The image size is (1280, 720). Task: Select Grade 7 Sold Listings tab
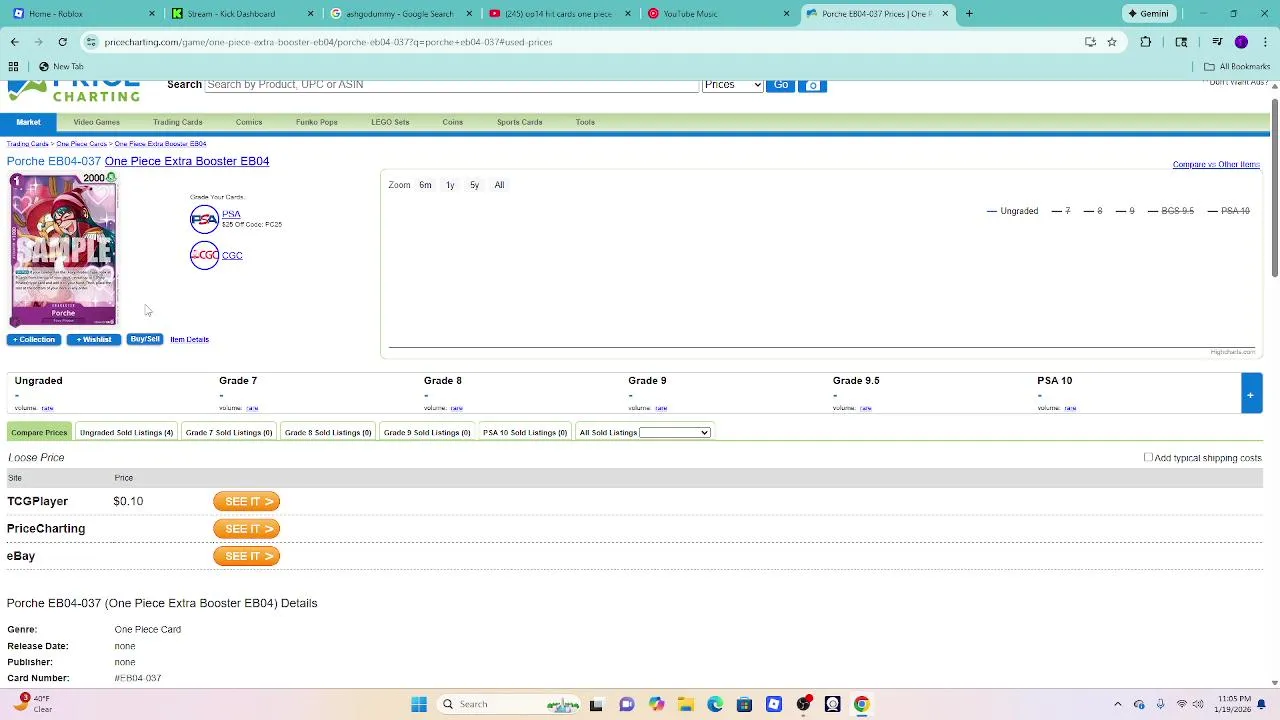tap(228, 432)
